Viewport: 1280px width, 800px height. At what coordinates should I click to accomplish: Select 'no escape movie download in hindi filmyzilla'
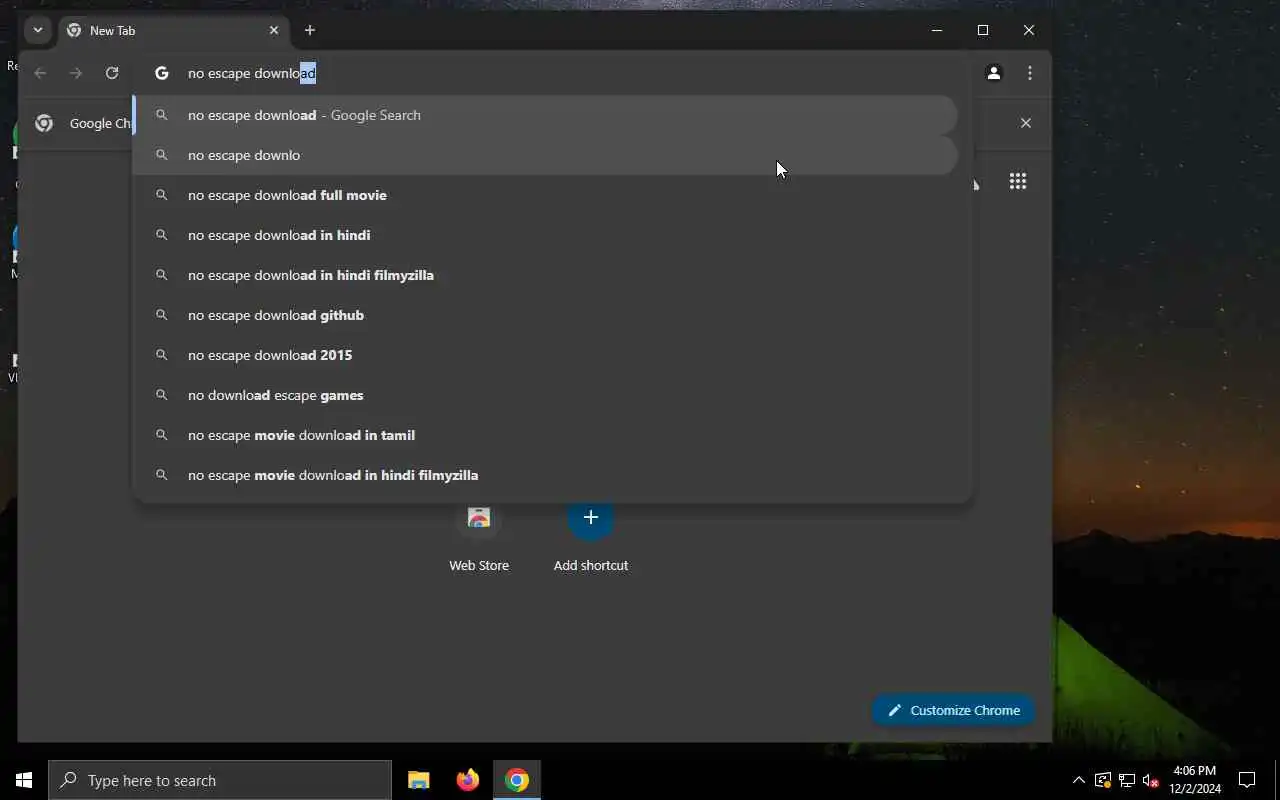(x=546, y=475)
